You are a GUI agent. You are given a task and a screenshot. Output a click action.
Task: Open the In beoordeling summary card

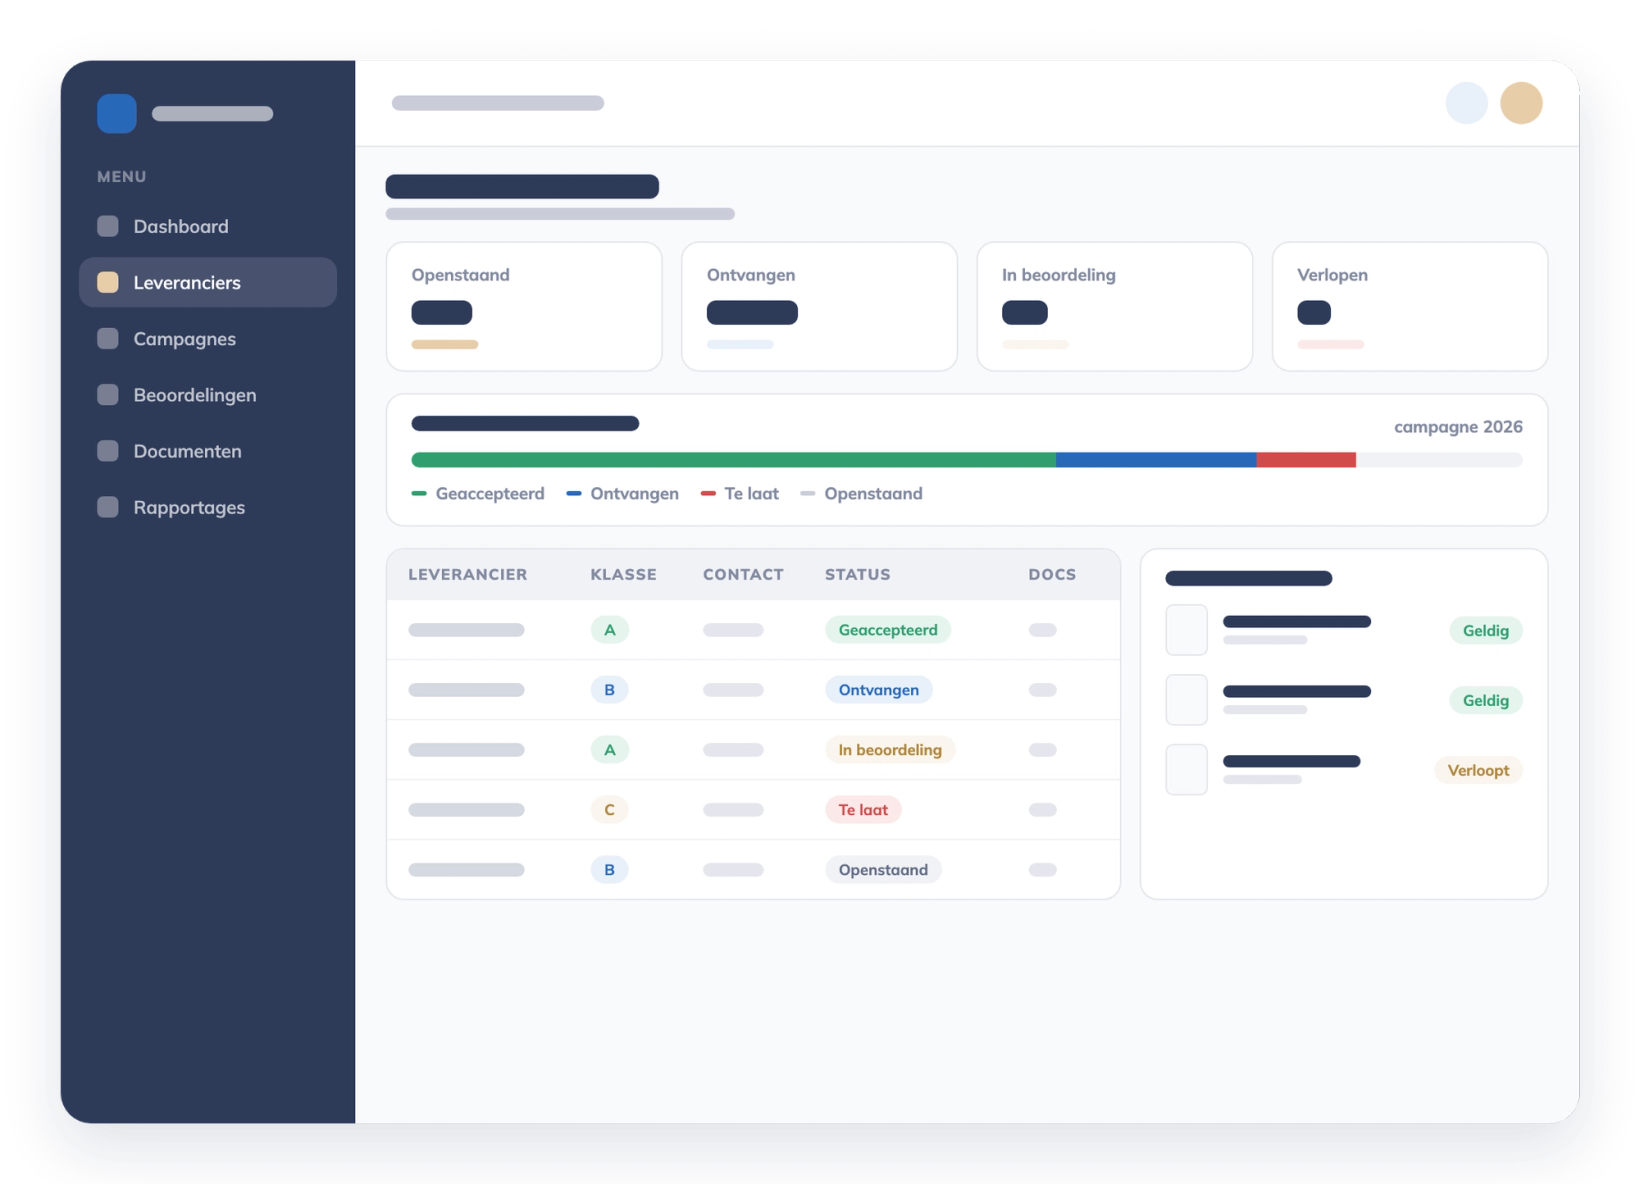[1115, 306]
